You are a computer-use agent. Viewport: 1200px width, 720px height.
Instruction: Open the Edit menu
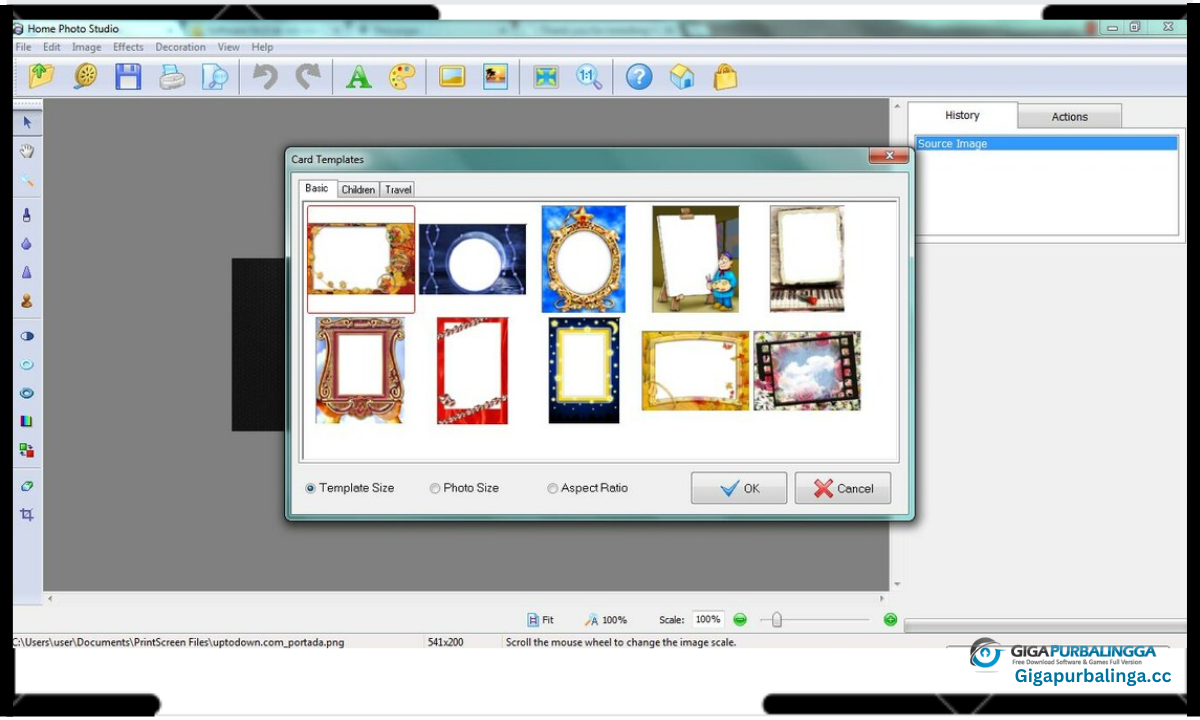tap(52, 47)
